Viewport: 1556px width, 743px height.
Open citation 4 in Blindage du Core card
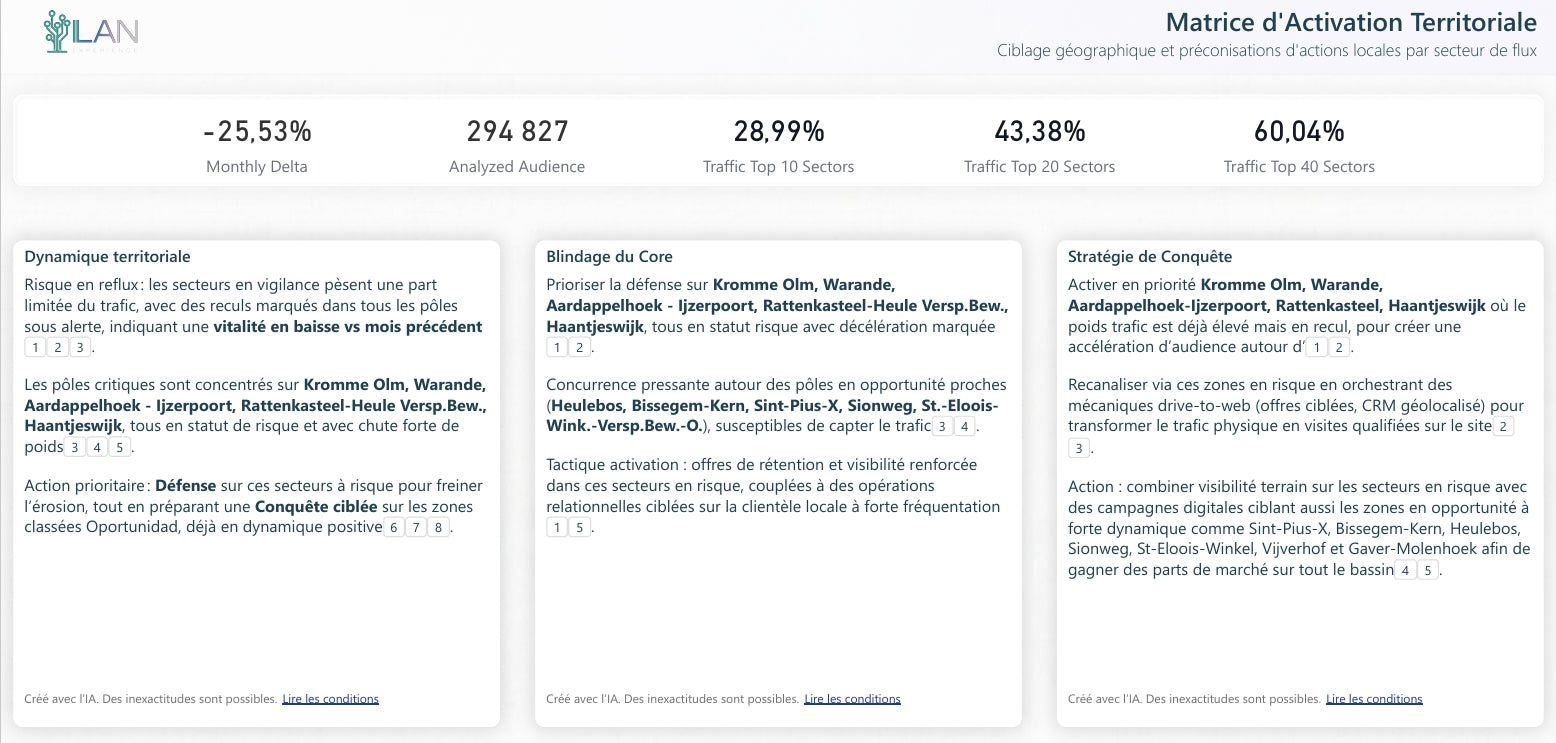964,427
